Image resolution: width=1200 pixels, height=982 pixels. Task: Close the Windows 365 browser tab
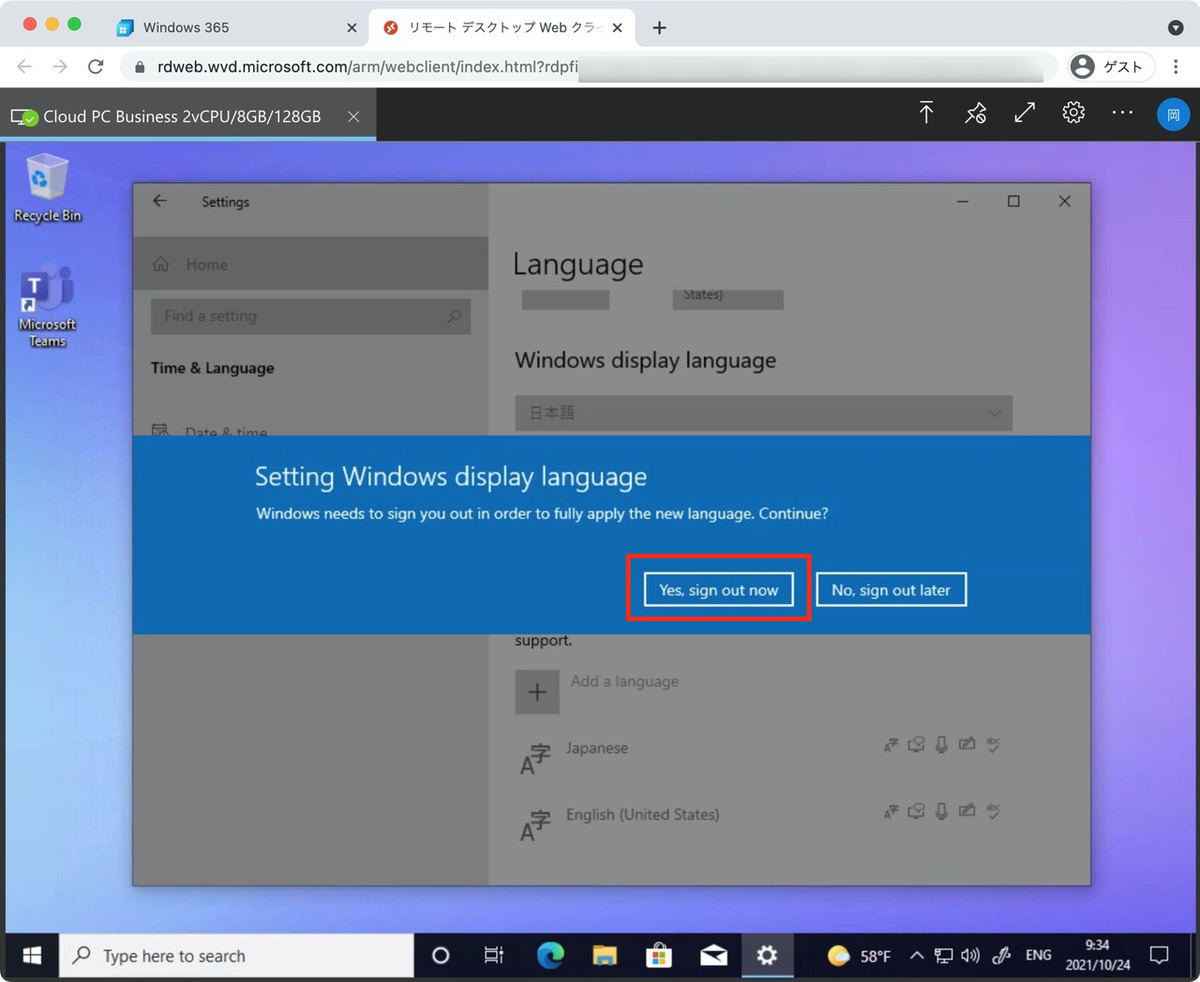[352, 28]
